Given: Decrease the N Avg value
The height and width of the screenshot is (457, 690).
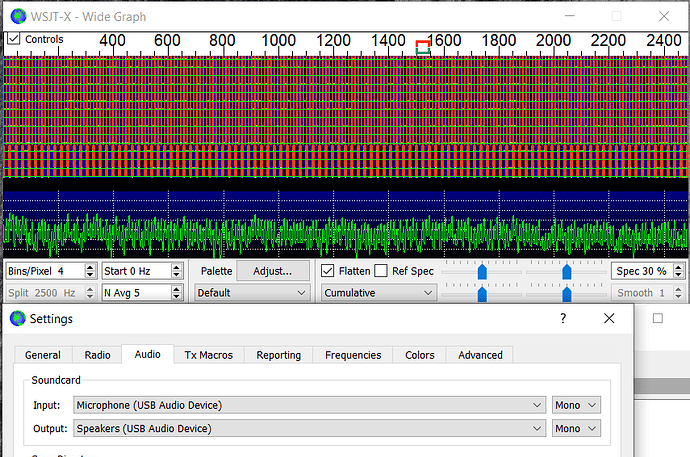Looking at the screenshot, I should (x=176, y=297).
